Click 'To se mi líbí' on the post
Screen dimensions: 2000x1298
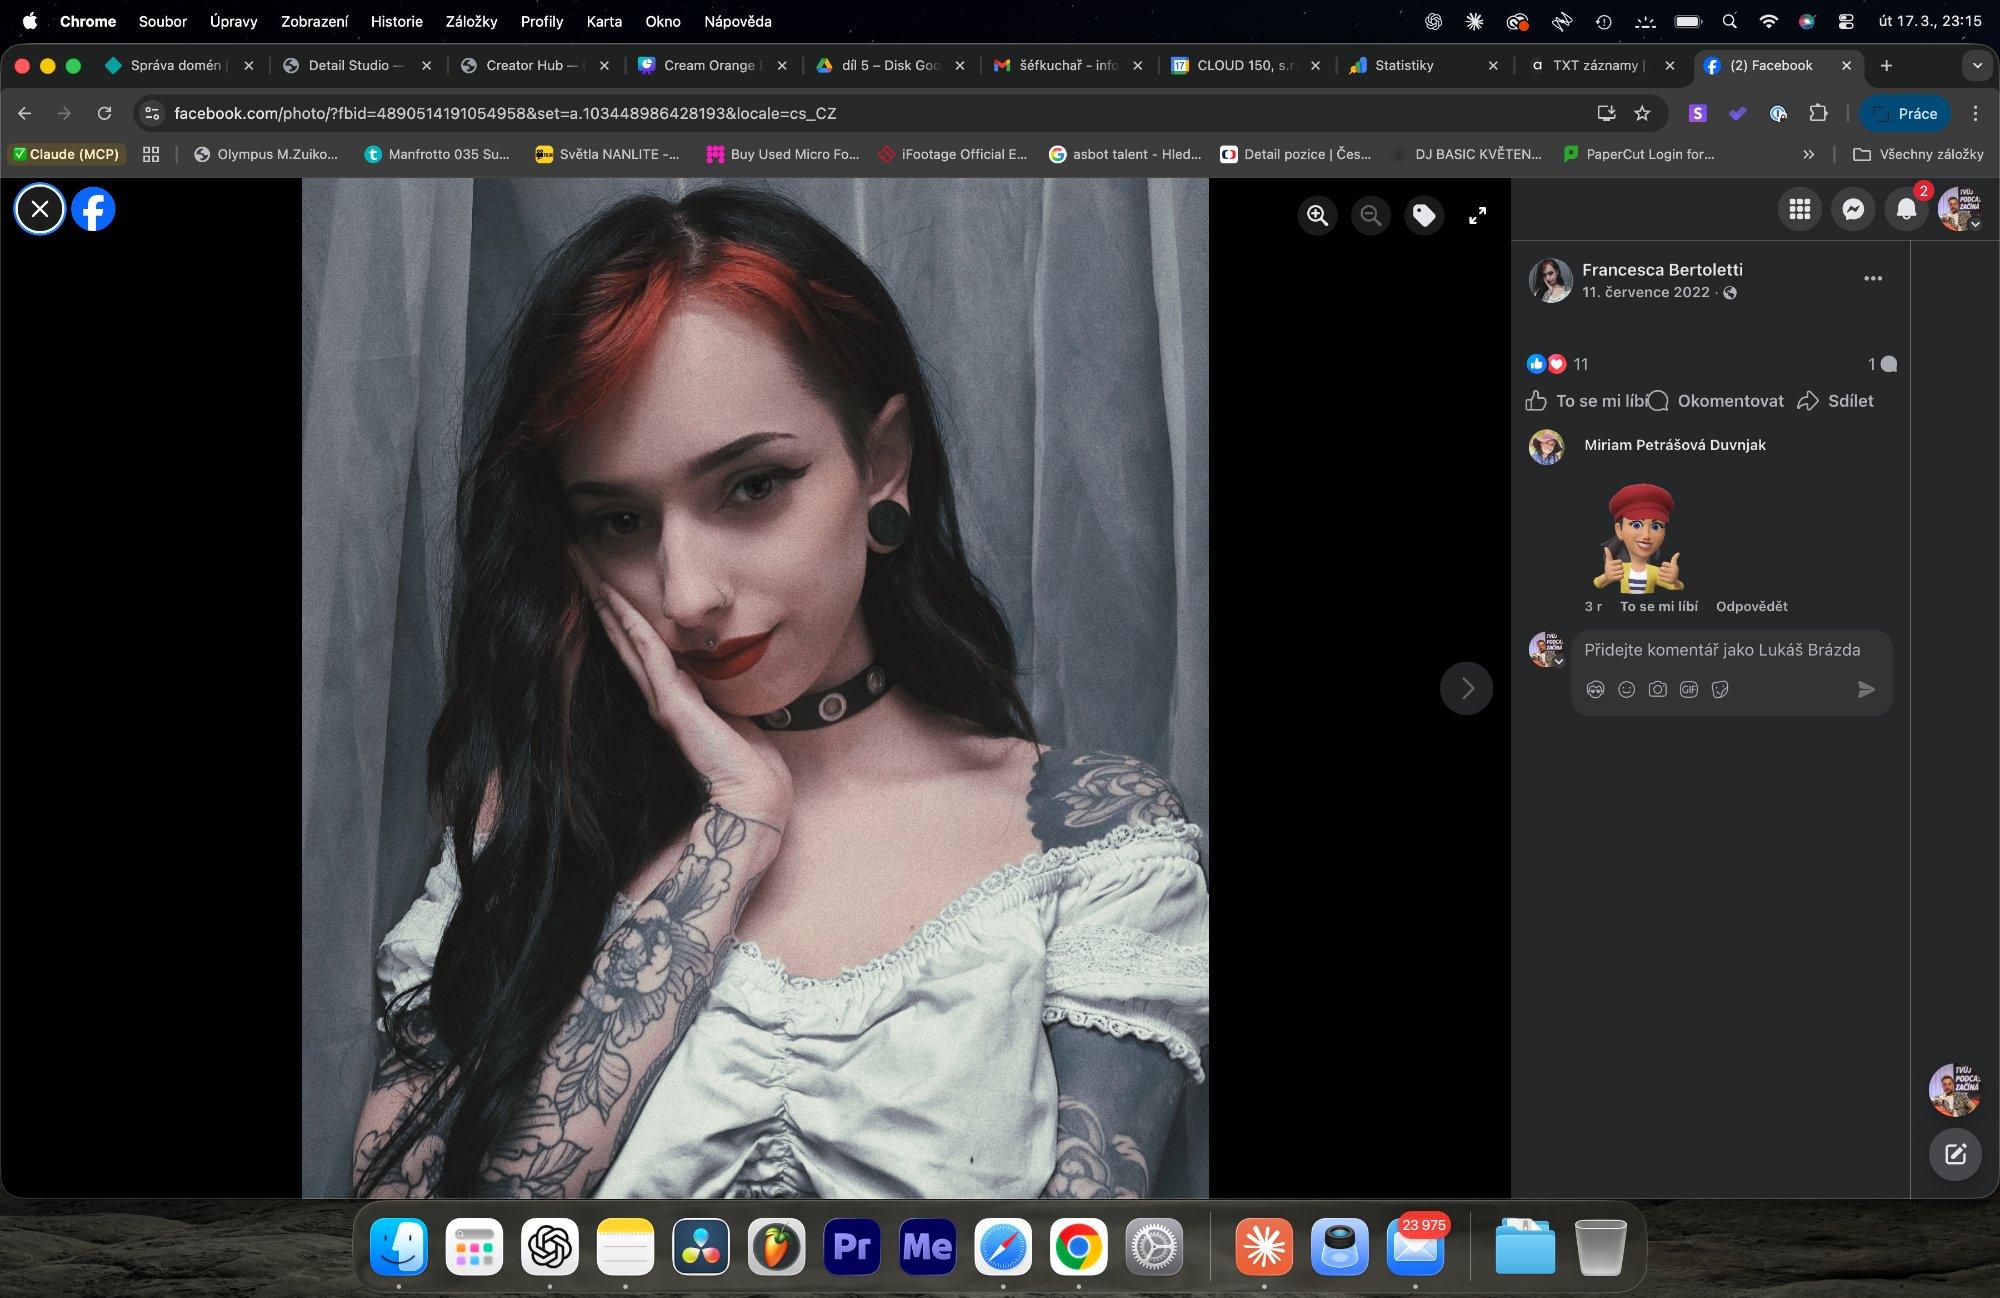click(x=1587, y=401)
